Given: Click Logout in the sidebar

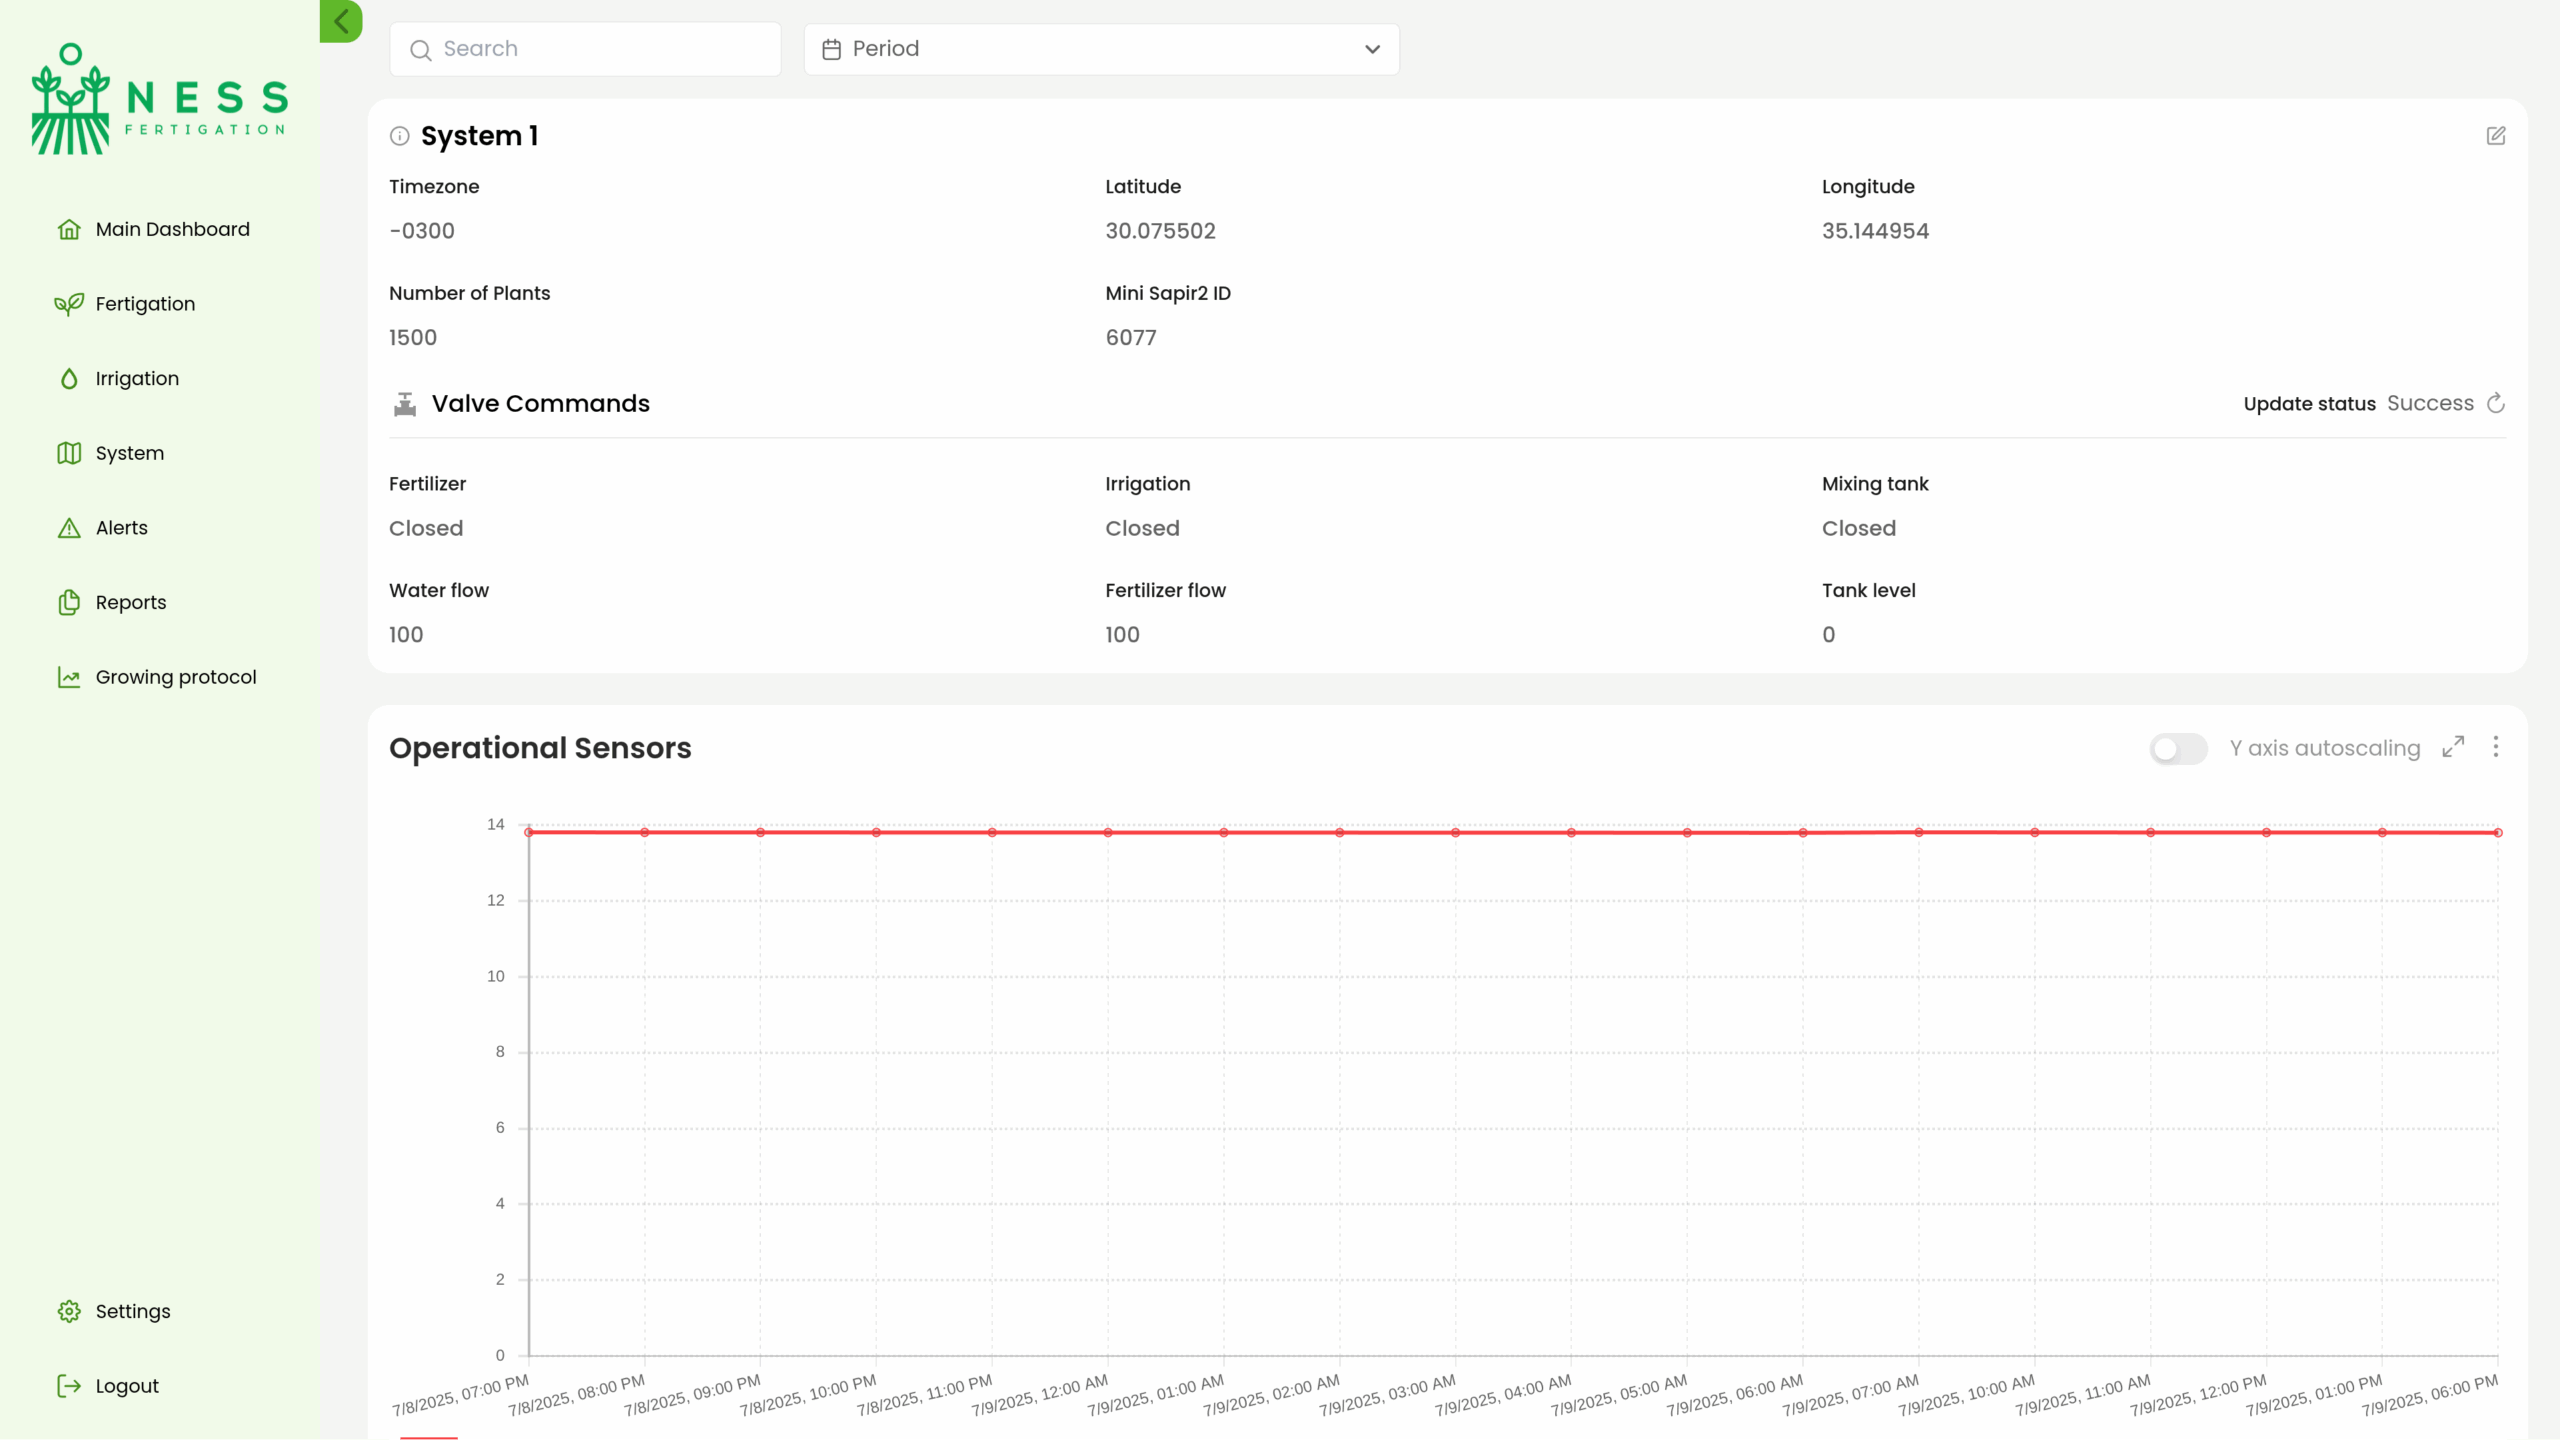Looking at the screenshot, I should (x=127, y=1386).
